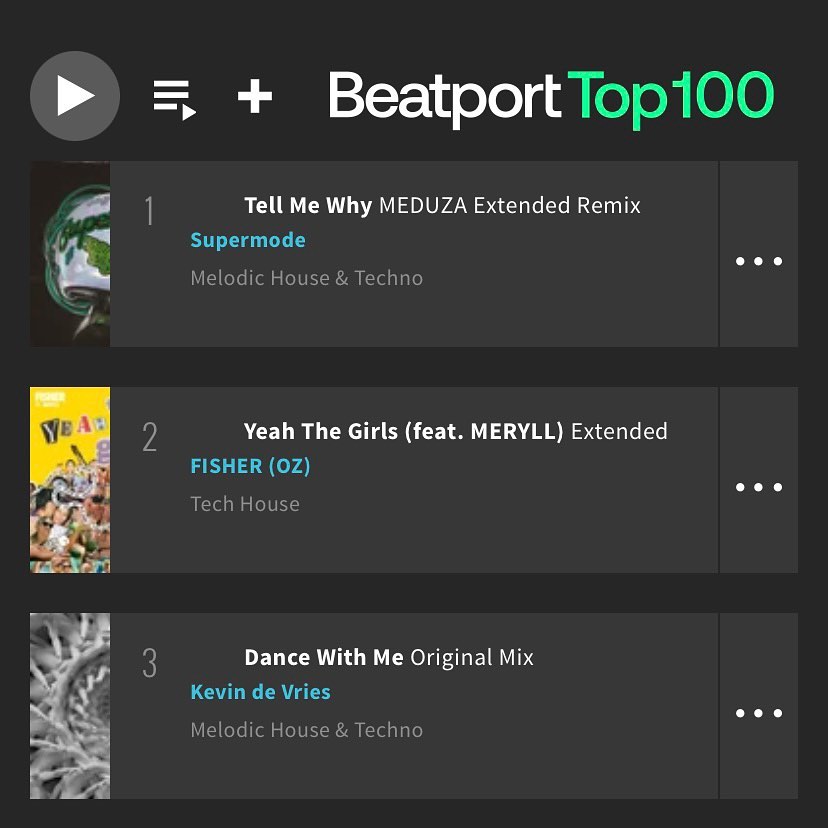
Task: Go to artist Kevin de Vries
Action: click(x=260, y=692)
